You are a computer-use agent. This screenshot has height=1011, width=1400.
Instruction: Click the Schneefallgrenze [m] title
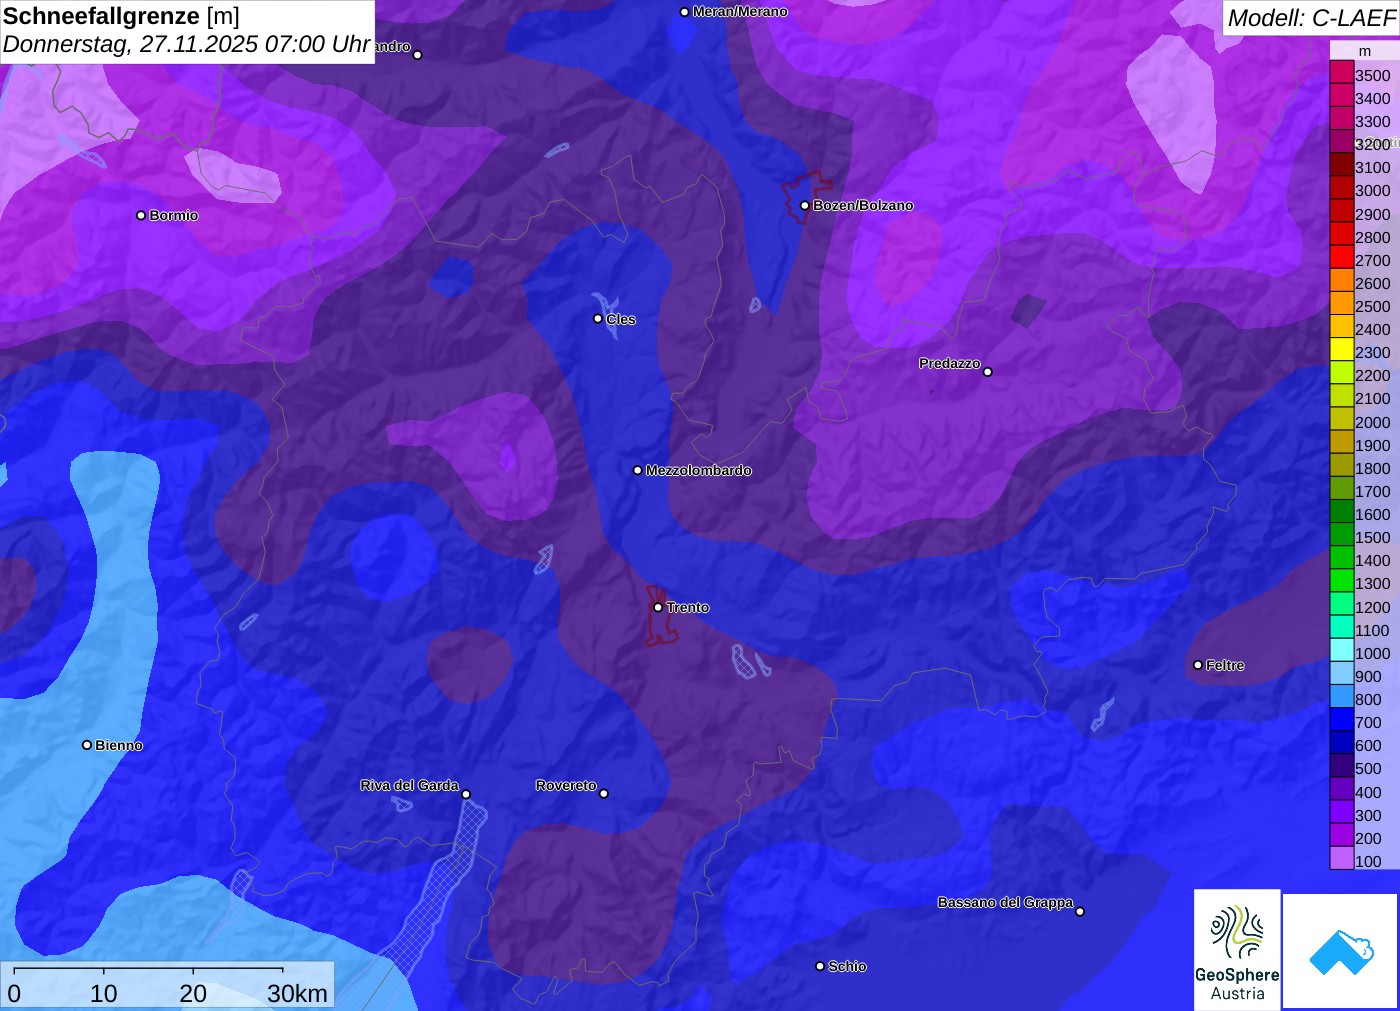121,16
